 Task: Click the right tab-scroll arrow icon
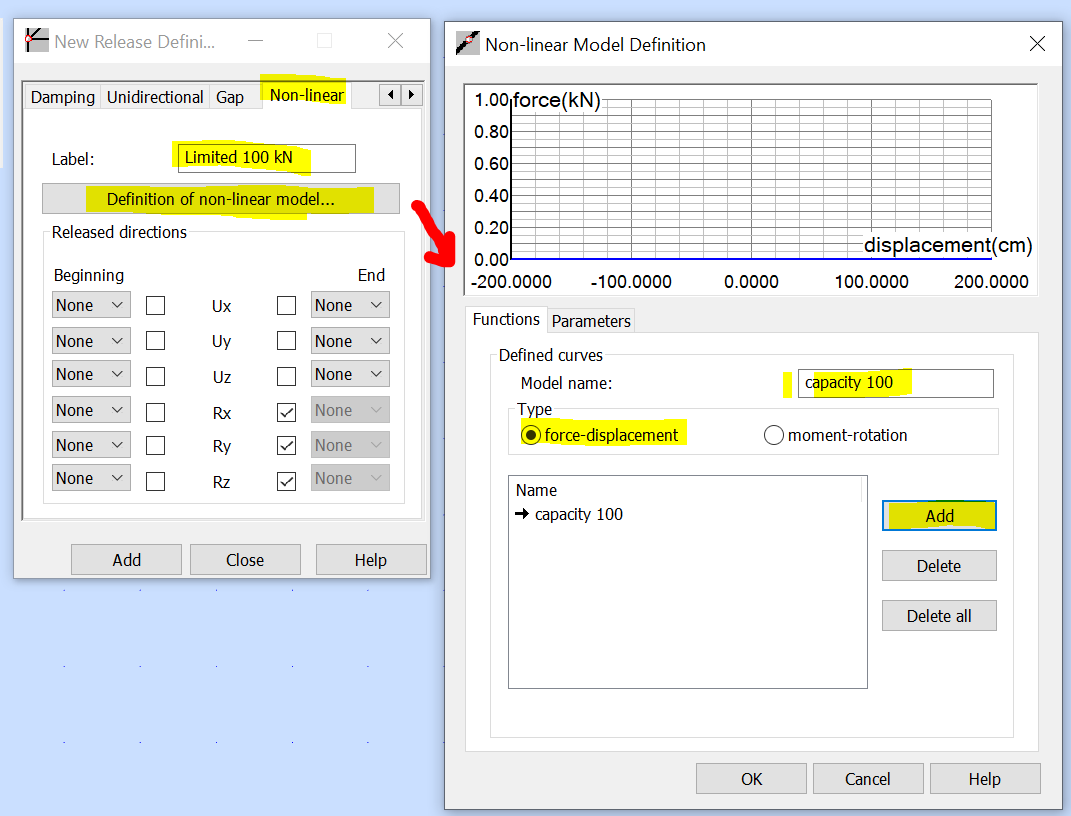pyautogui.click(x=410, y=94)
